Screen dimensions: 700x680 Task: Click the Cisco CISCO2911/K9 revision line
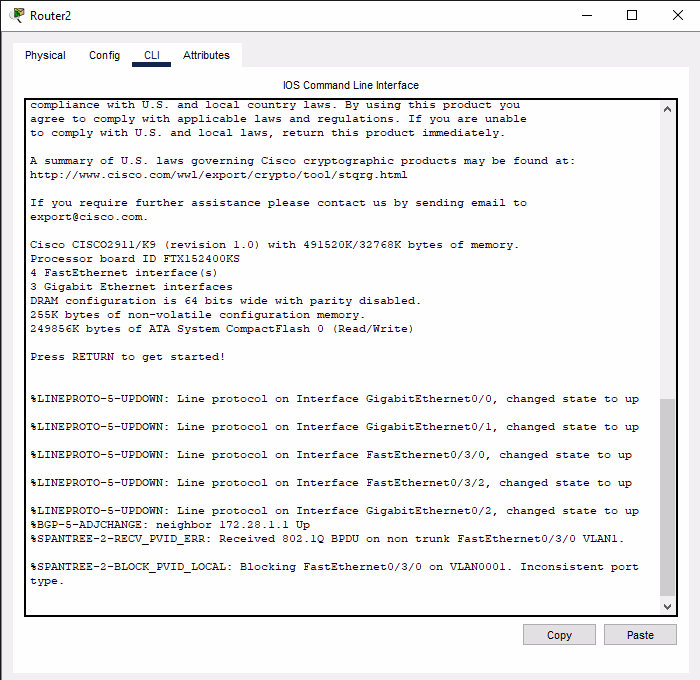[275, 245]
